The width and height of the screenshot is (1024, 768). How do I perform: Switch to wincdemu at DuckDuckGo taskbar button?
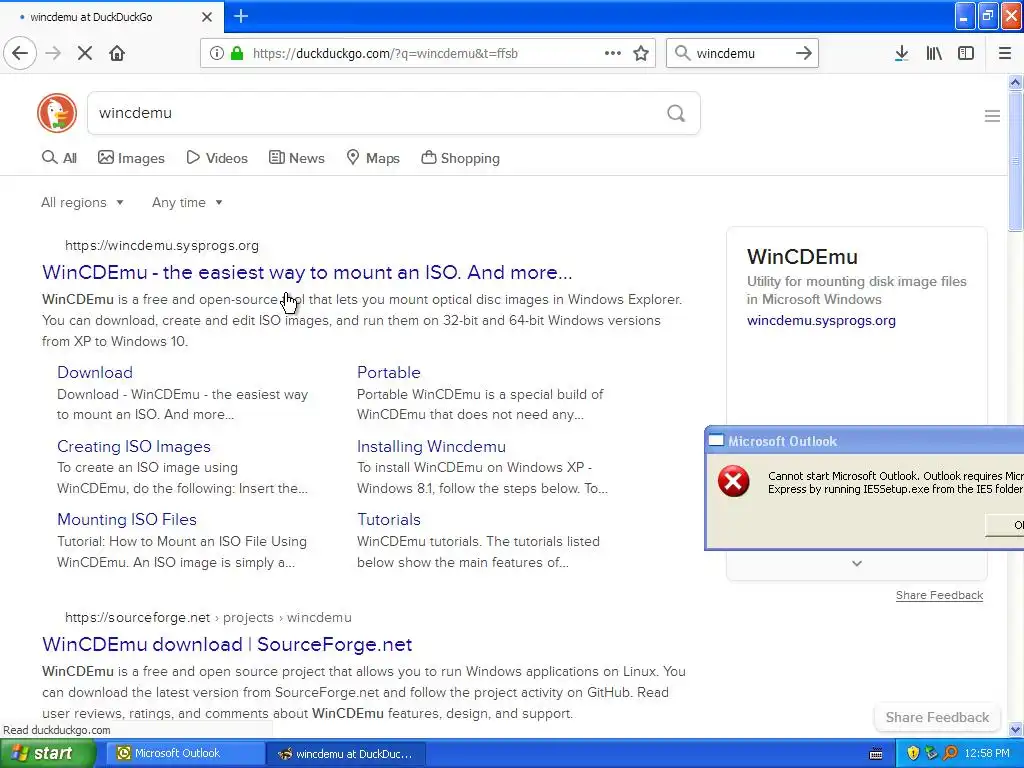pyautogui.click(x=347, y=753)
